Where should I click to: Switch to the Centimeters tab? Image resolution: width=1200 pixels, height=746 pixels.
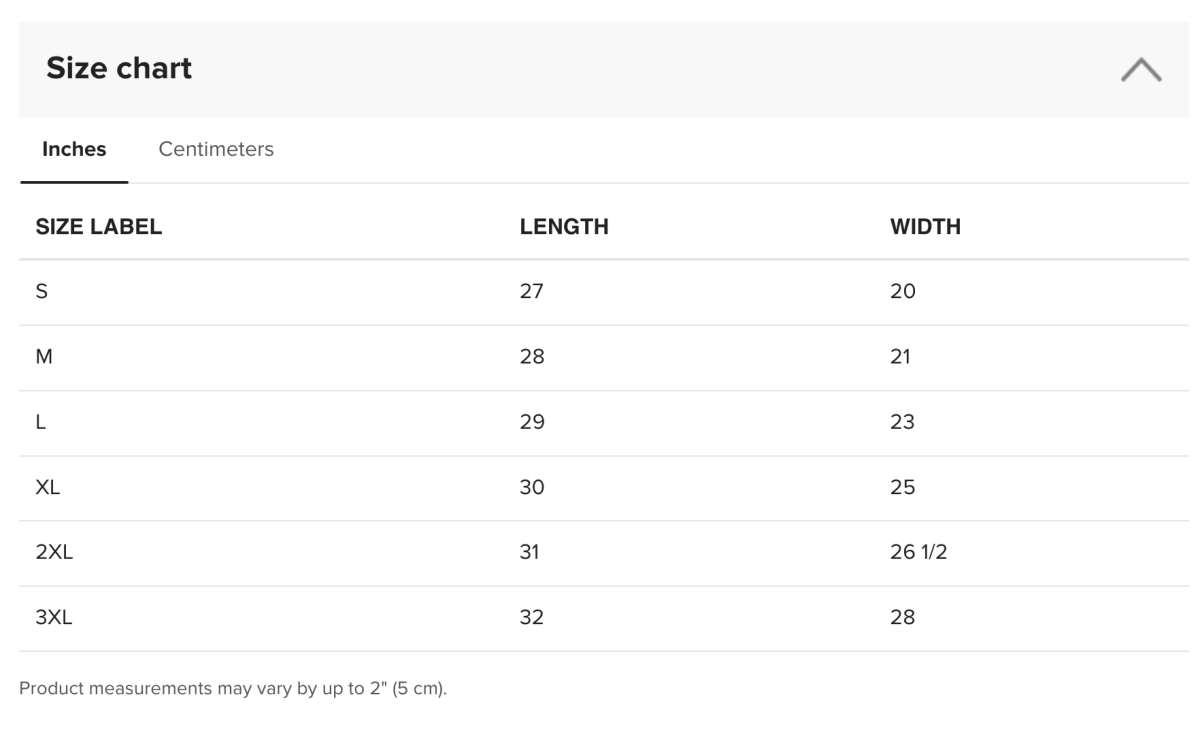tap(216, 149)
